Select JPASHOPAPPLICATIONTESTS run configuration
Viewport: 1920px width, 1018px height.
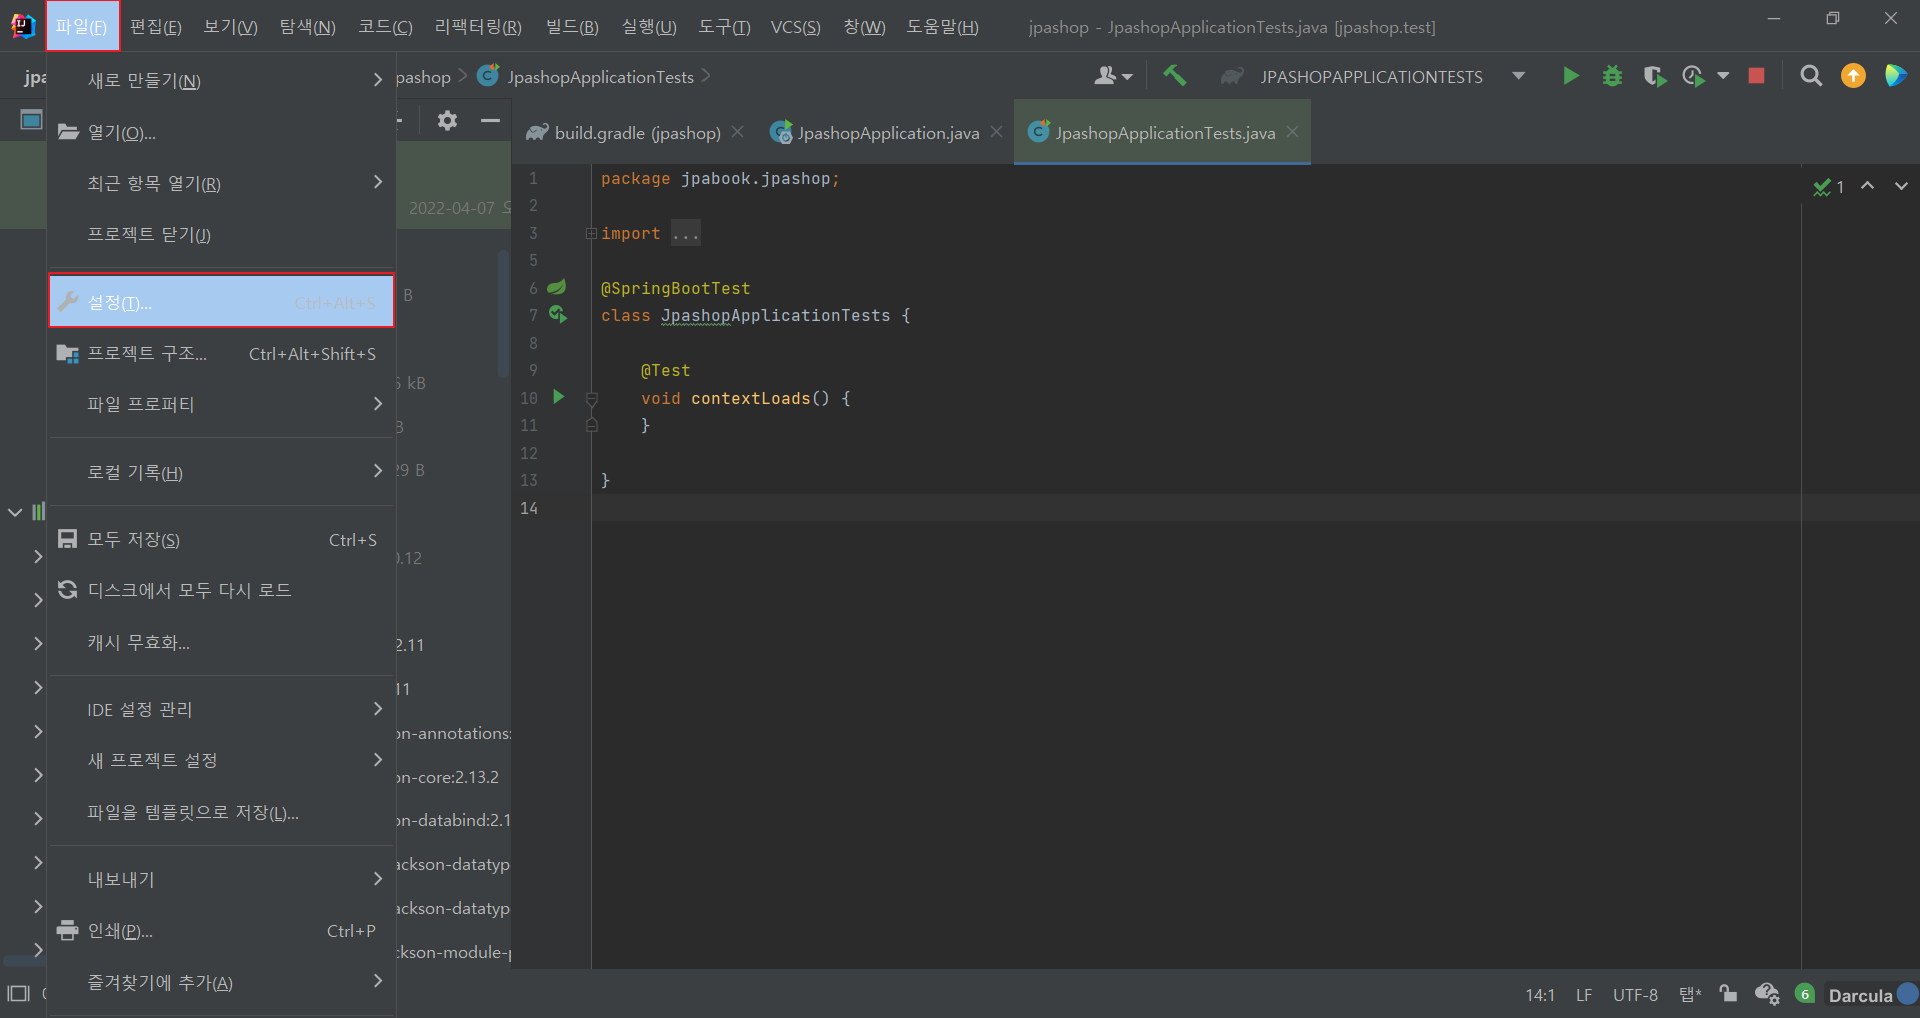(x=1371, y=77)
